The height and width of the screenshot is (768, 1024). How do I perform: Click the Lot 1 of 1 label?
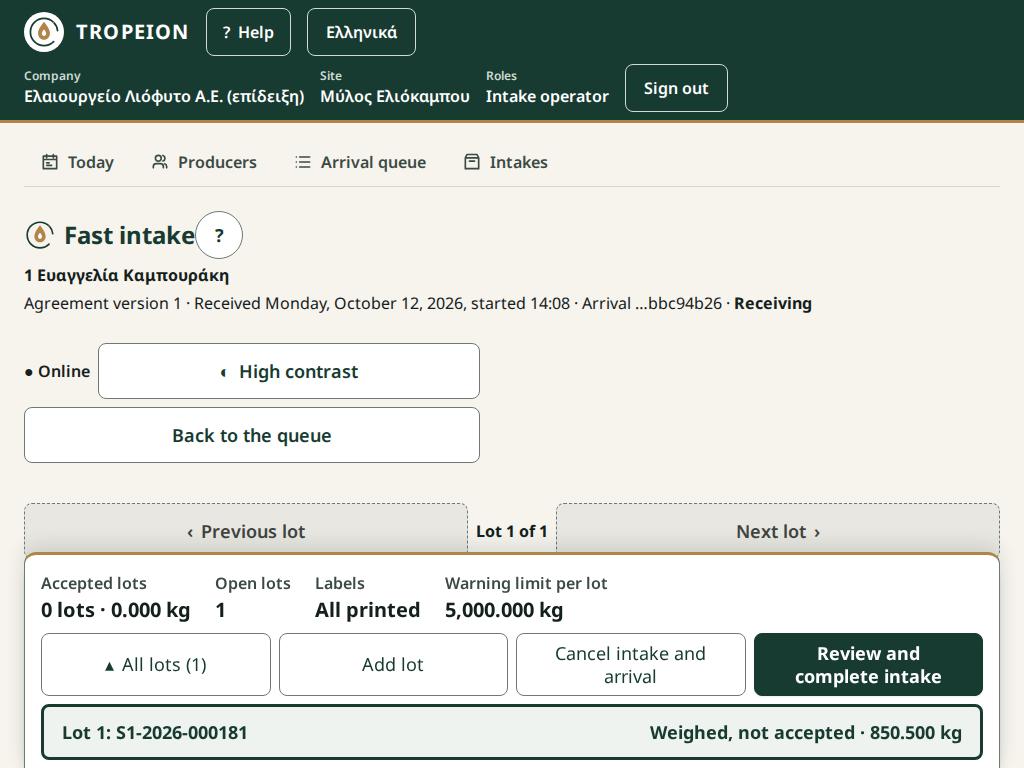pos(512,532)
